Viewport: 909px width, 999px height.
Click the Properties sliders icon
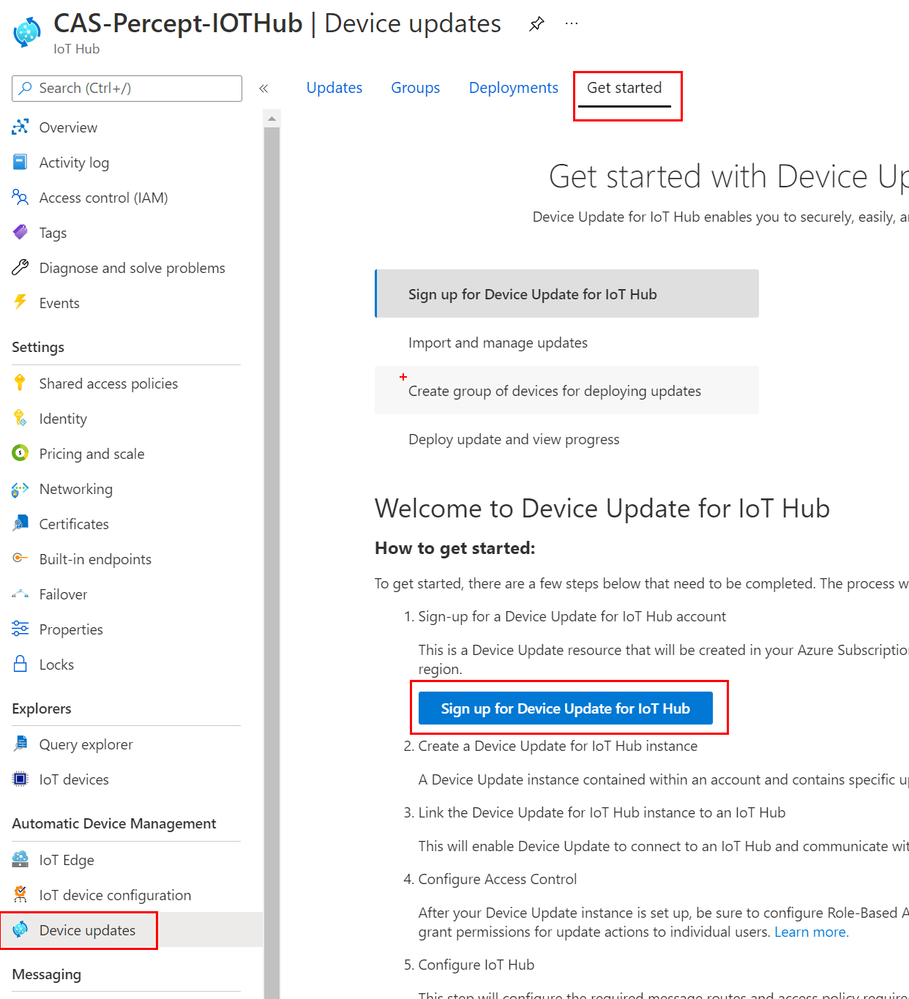point(20,629)
